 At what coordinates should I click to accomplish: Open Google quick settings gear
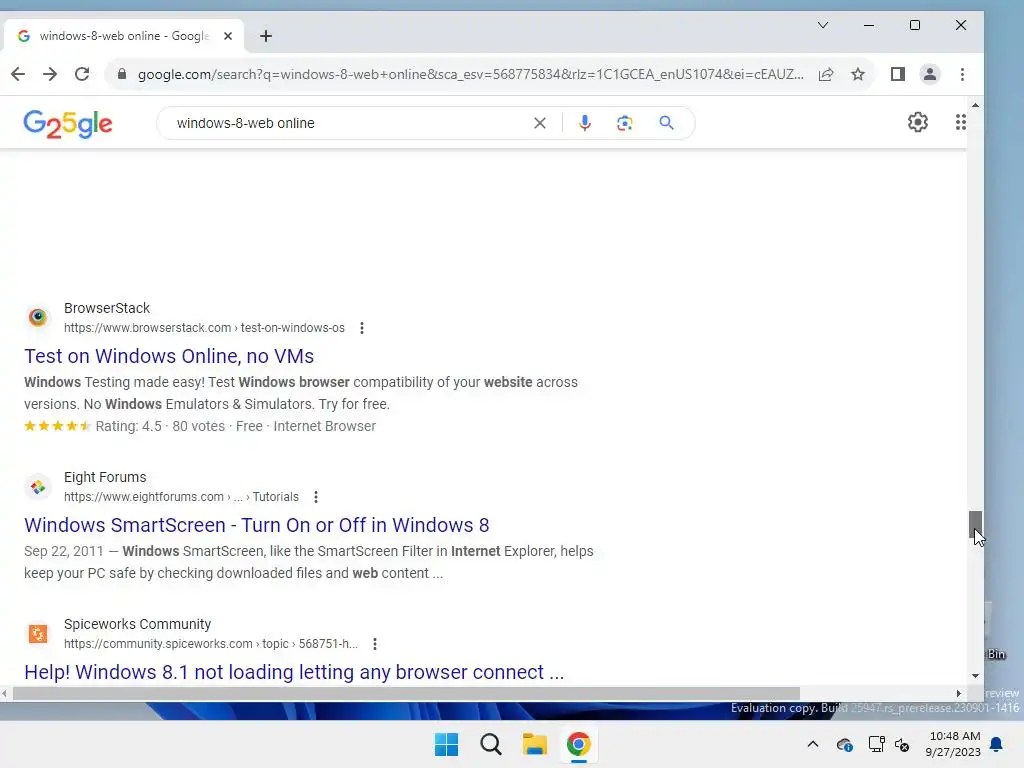(x=918, y=122)
